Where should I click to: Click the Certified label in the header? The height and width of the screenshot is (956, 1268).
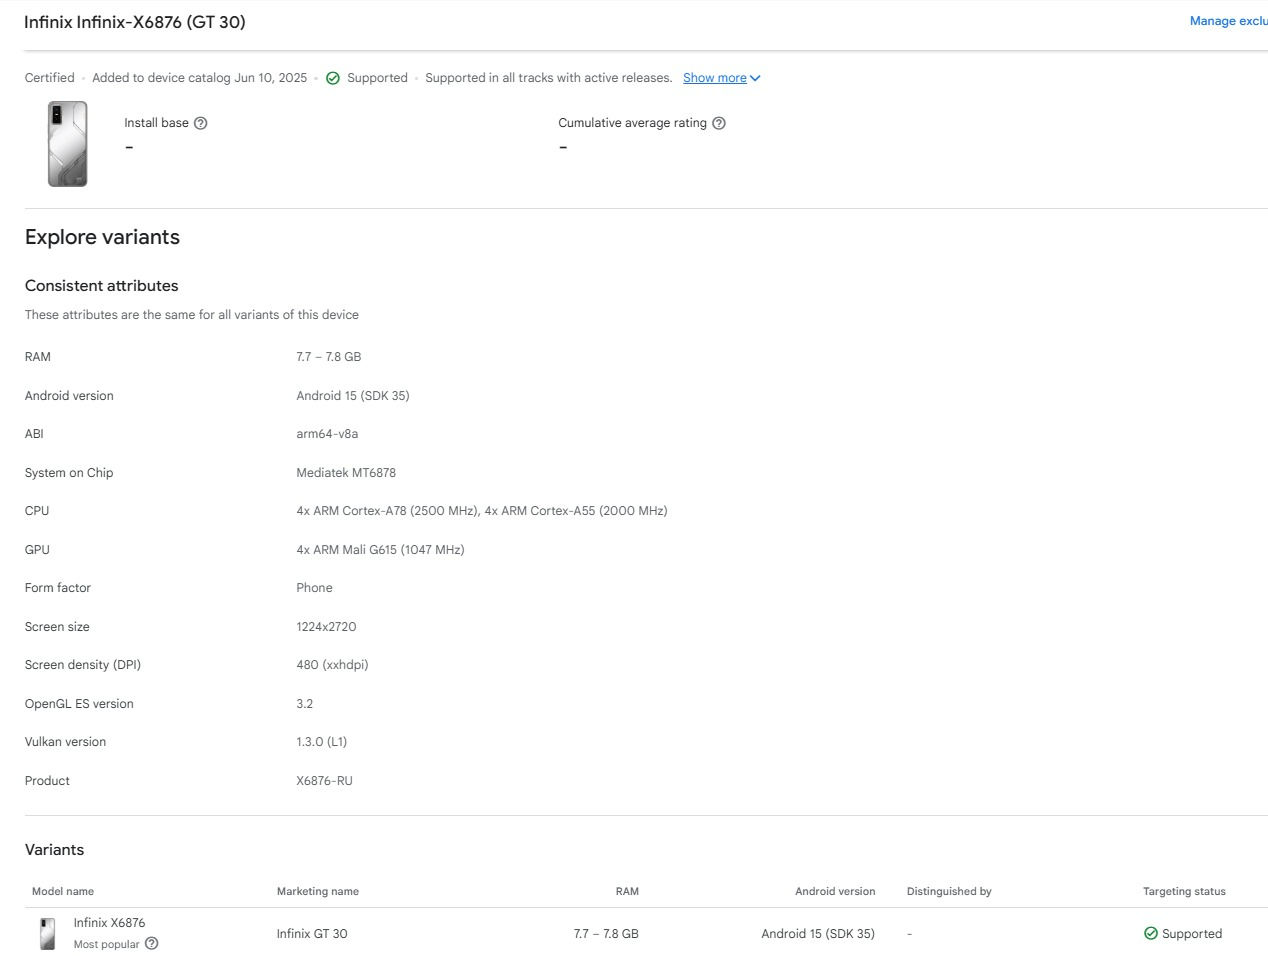[x=50, y=78]
